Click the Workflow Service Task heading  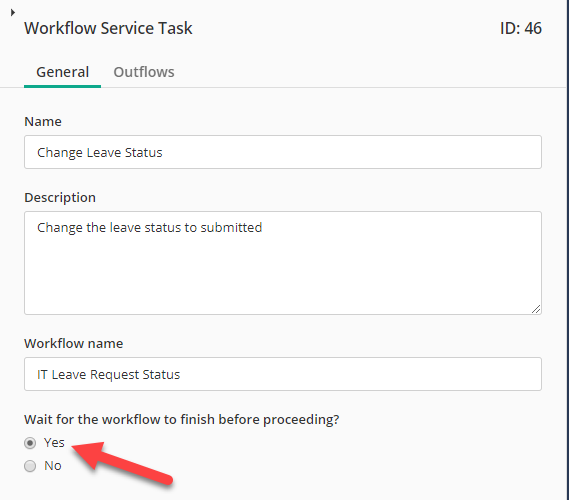(x=108, y=28)
